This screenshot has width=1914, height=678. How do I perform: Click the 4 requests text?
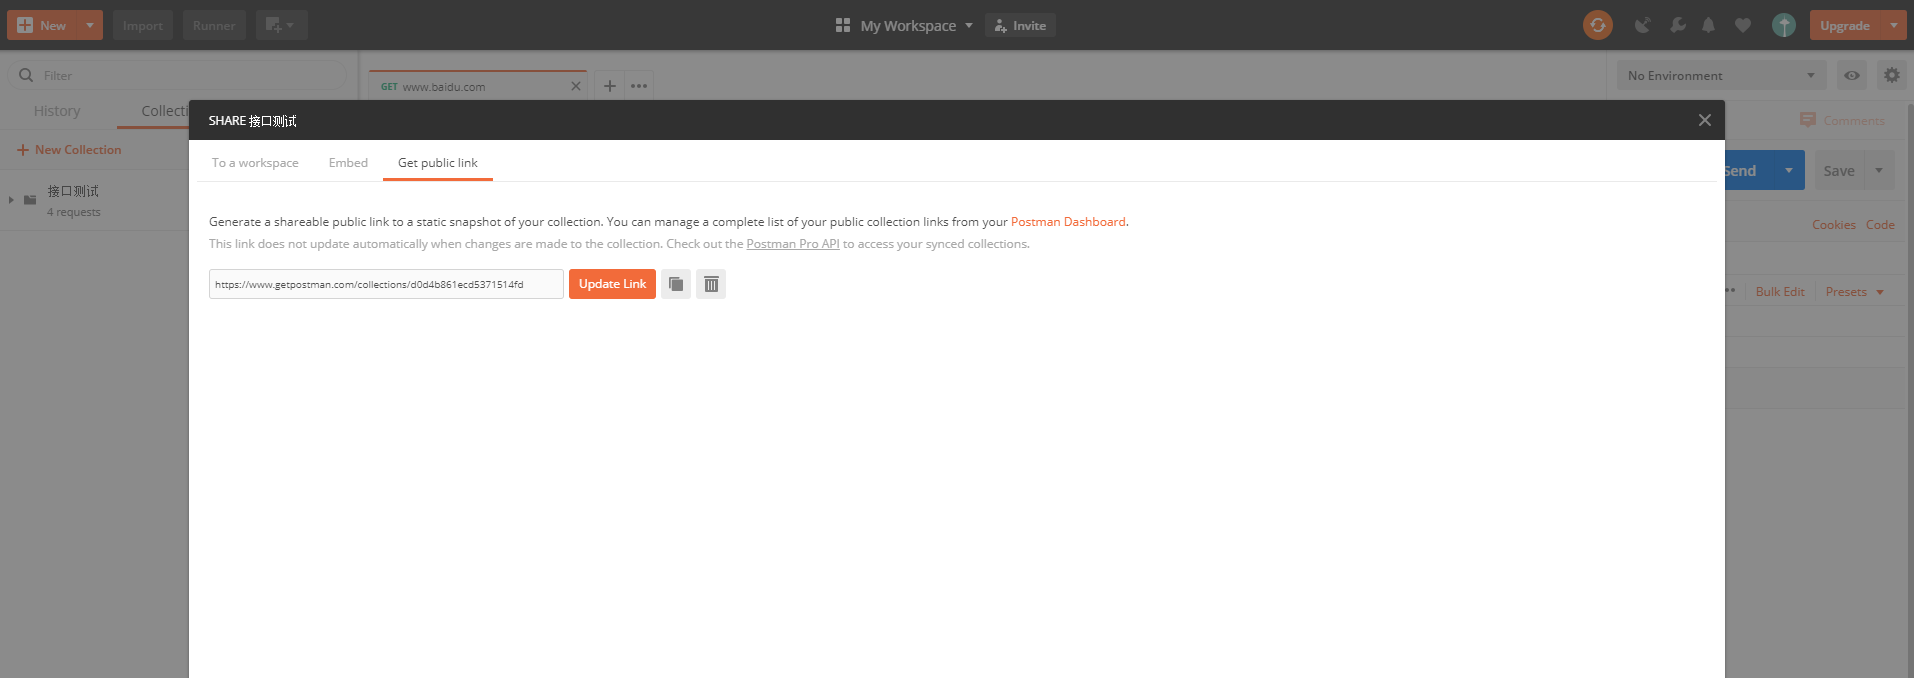coord(74,212)
